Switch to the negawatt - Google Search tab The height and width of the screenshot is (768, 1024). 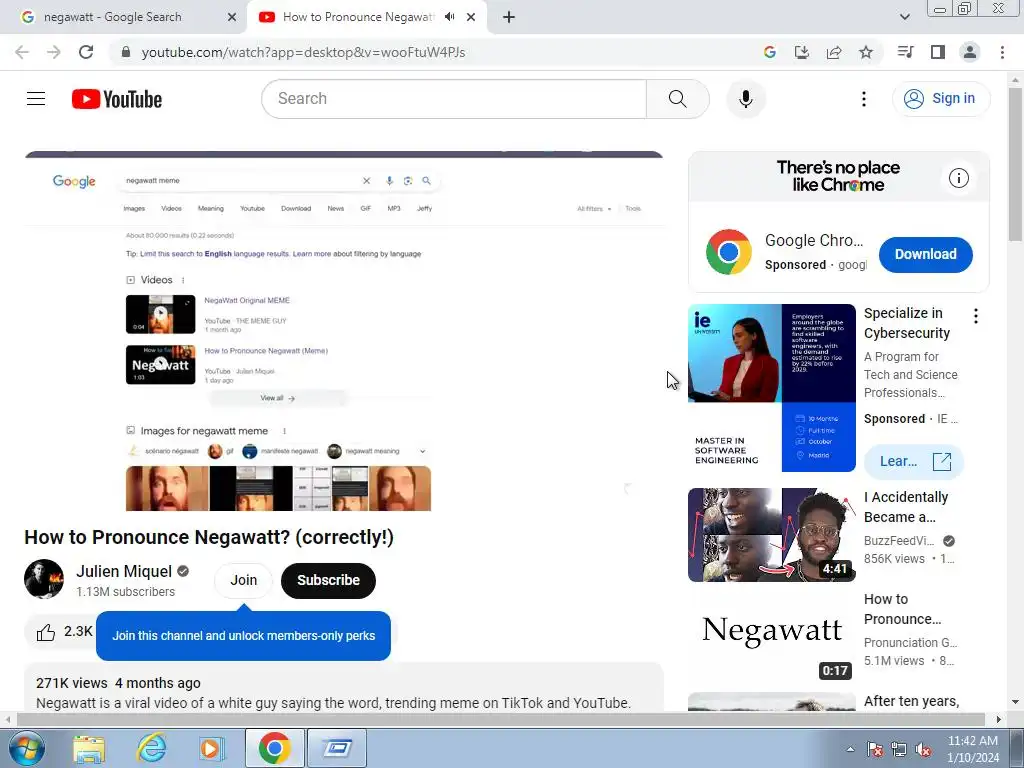point(124,17)
